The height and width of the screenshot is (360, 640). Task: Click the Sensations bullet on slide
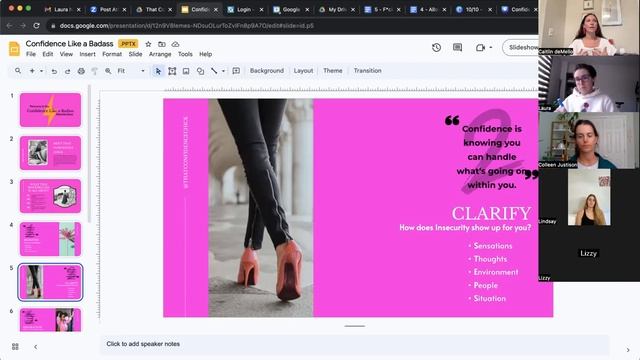(x=493, y=246)
